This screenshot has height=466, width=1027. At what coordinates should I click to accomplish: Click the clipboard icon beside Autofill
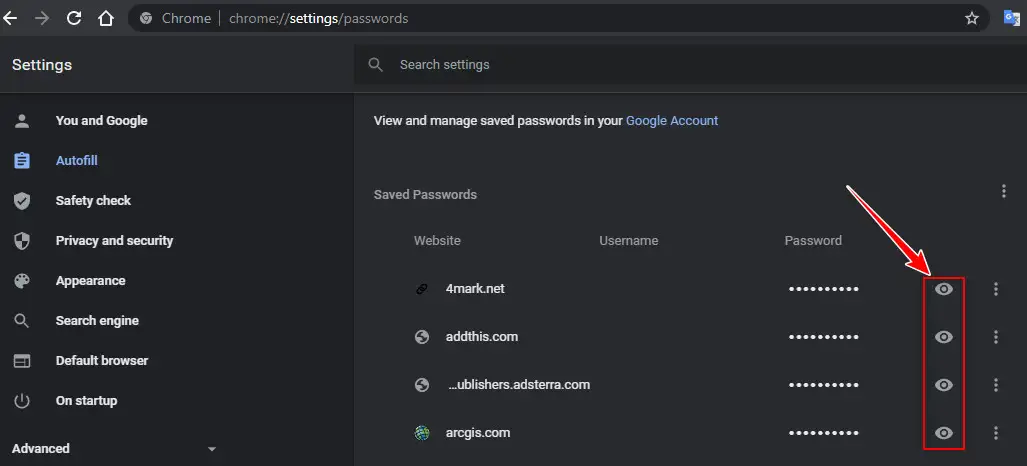tap(22, 161)
